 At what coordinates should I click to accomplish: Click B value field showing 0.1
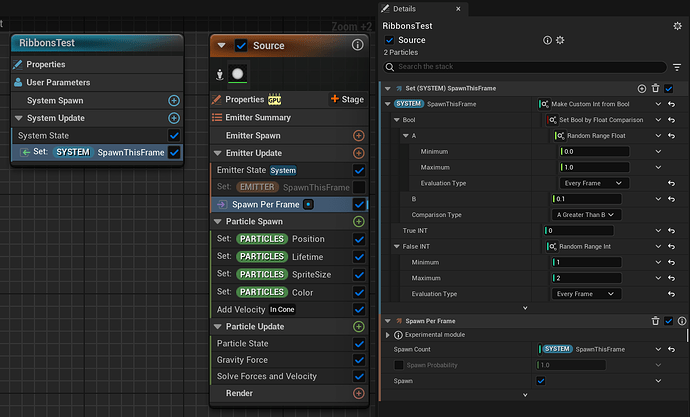pyautogui.click(x=586, y=199)
